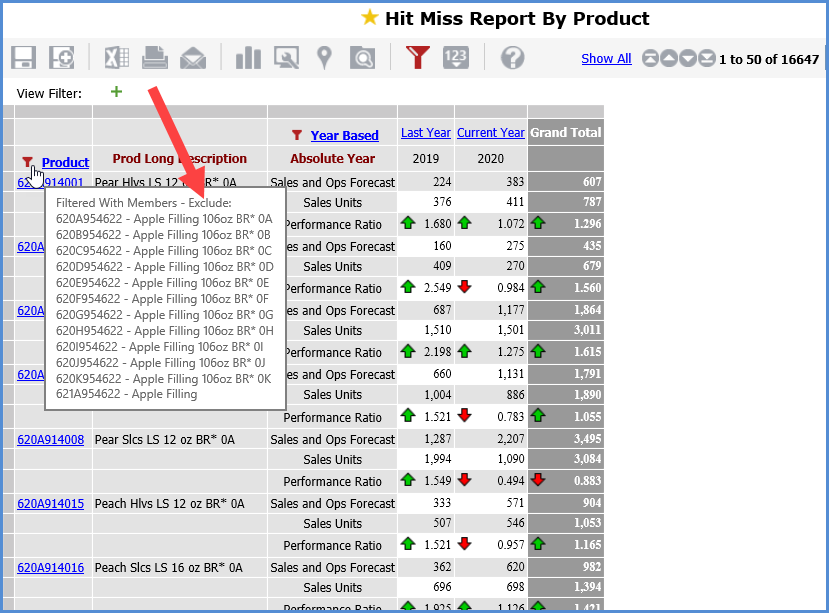This screenshot has width=829, height=613.
Task: Click the Save report icon
Action: pos(24,58)
